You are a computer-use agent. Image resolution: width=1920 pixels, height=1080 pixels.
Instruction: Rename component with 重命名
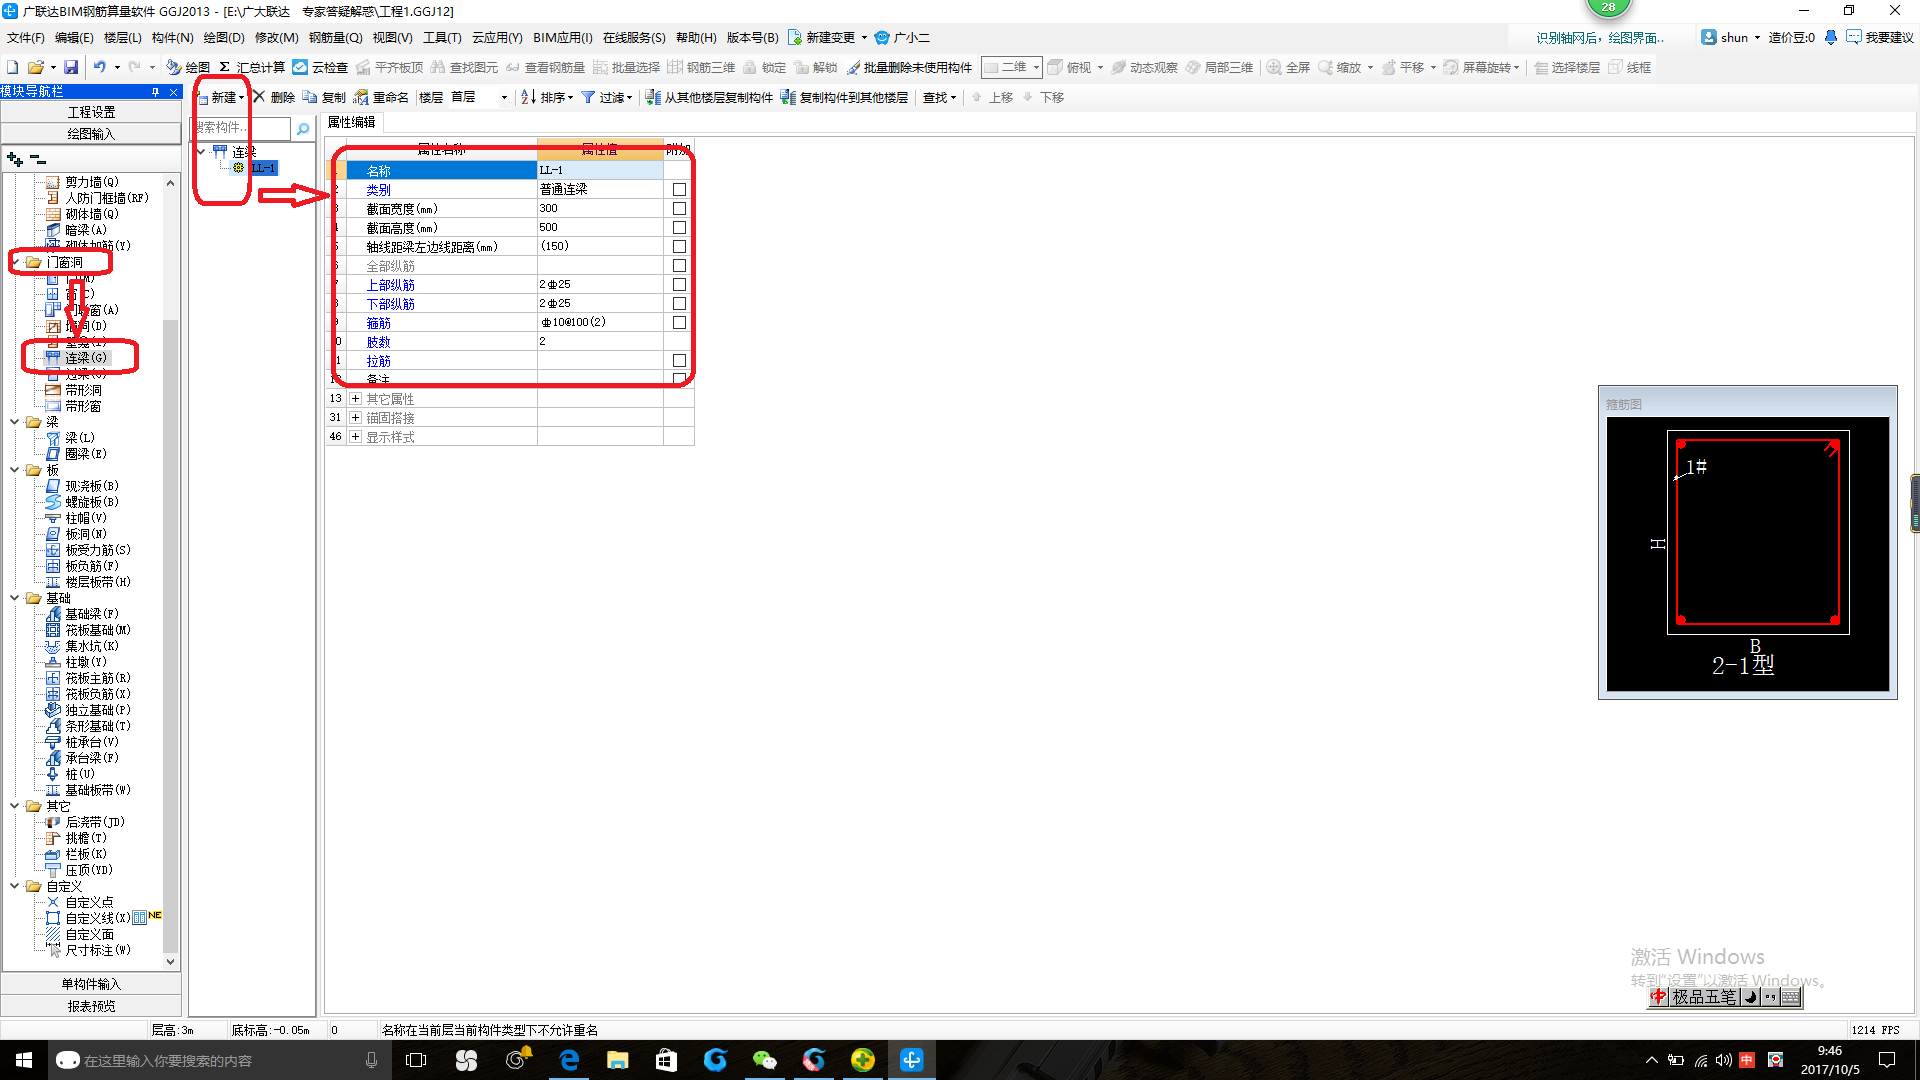pos(381,97)
